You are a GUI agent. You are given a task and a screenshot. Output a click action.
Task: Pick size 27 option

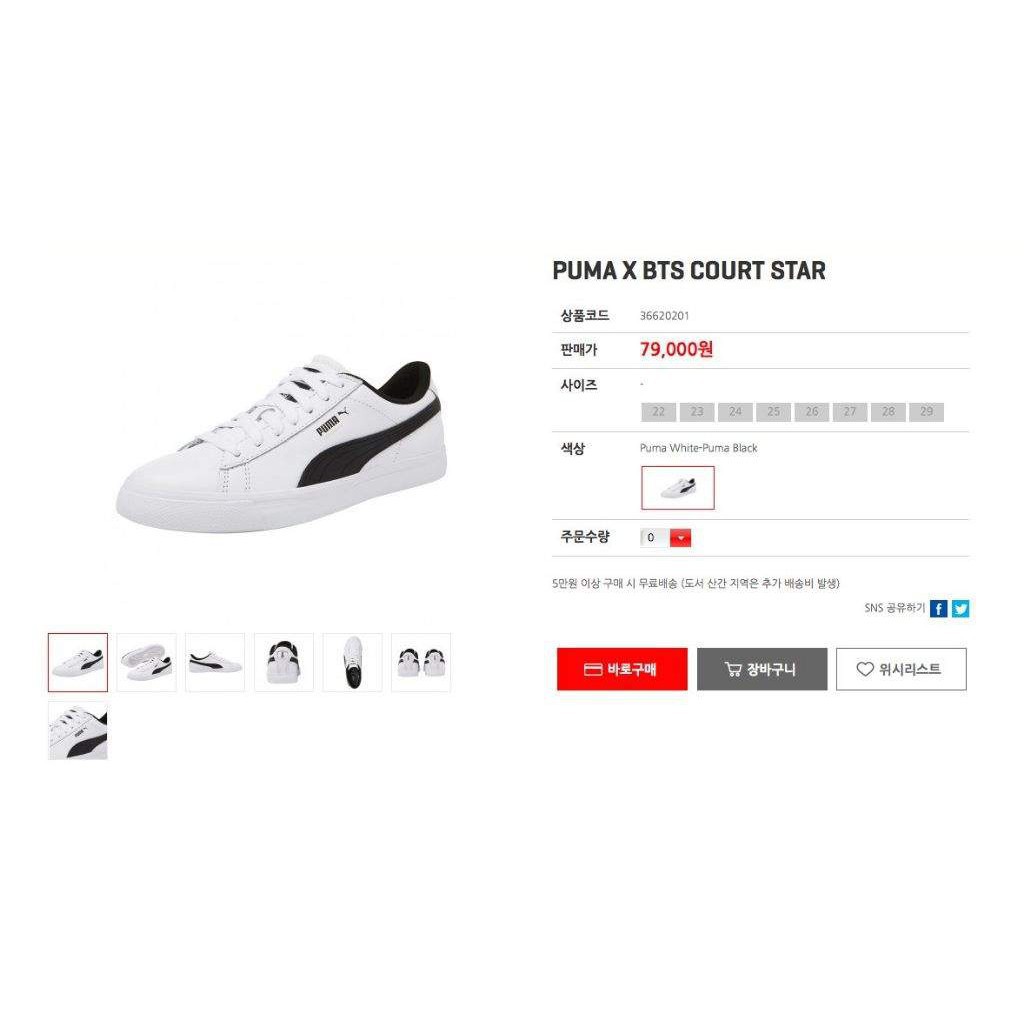pos(850,411)
